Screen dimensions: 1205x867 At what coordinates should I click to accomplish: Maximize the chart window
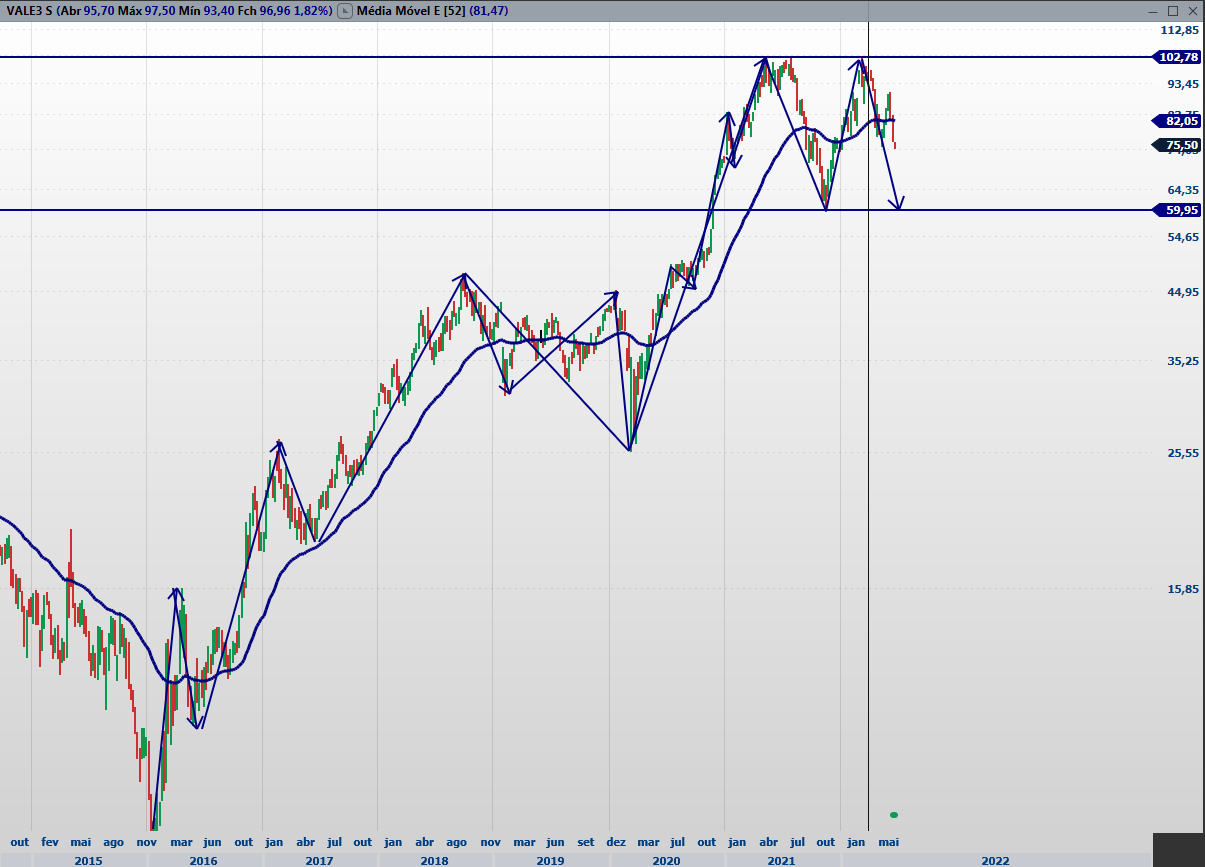coord(1173,10)
